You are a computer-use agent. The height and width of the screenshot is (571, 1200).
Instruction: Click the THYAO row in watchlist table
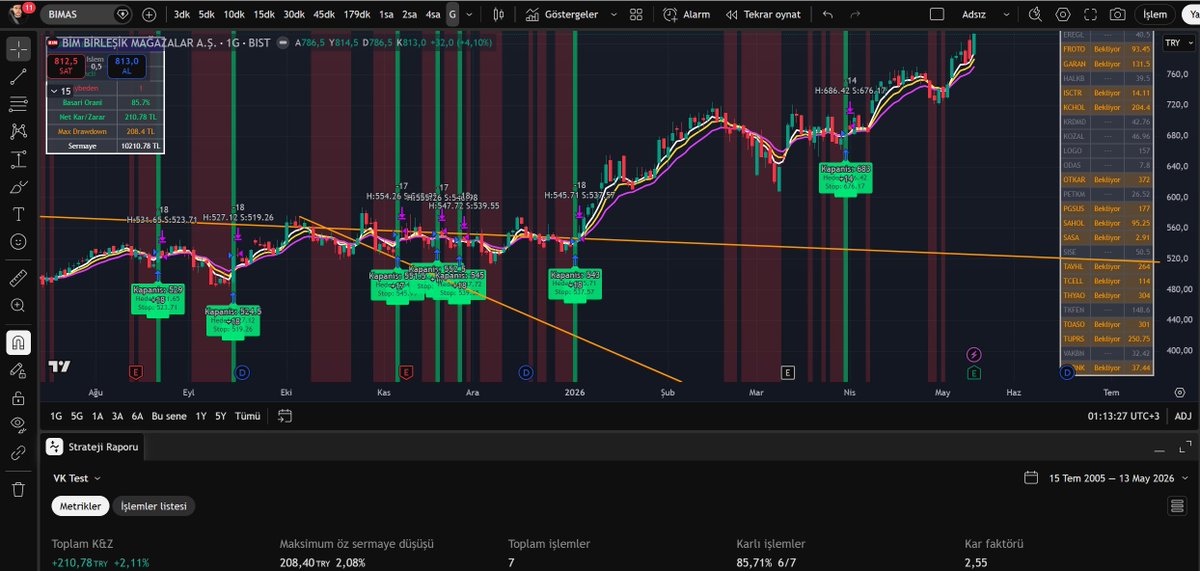[1106, 295]
